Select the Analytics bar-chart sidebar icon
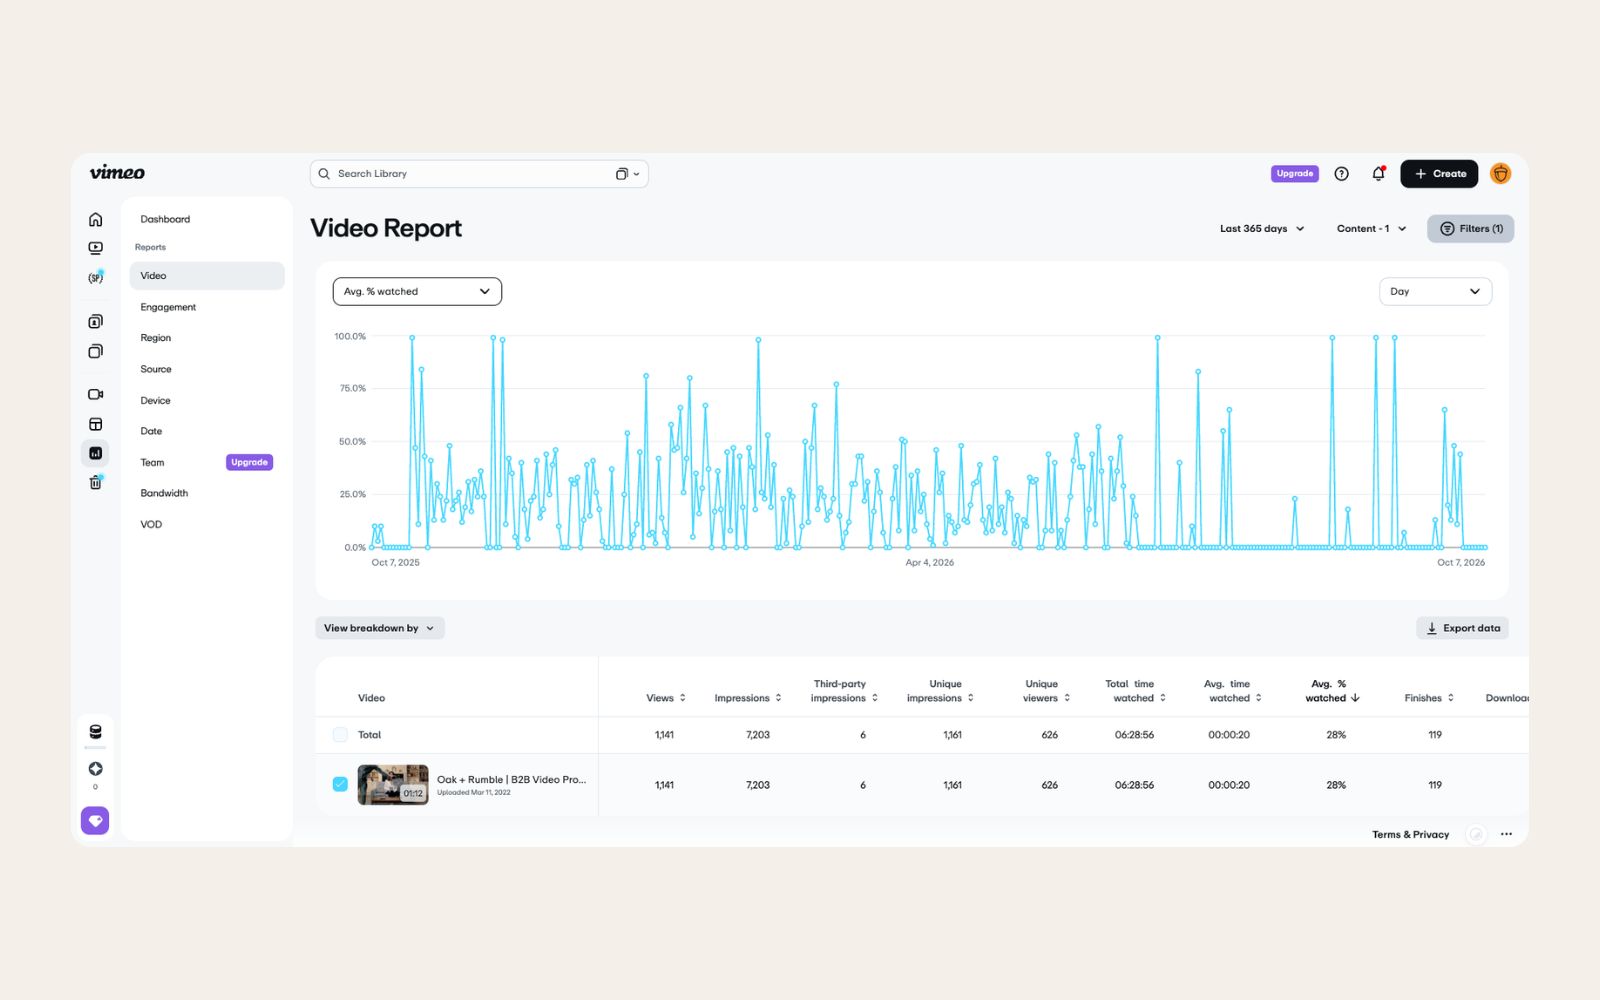The image size is (1600, 1000). (x=95, y=453)
